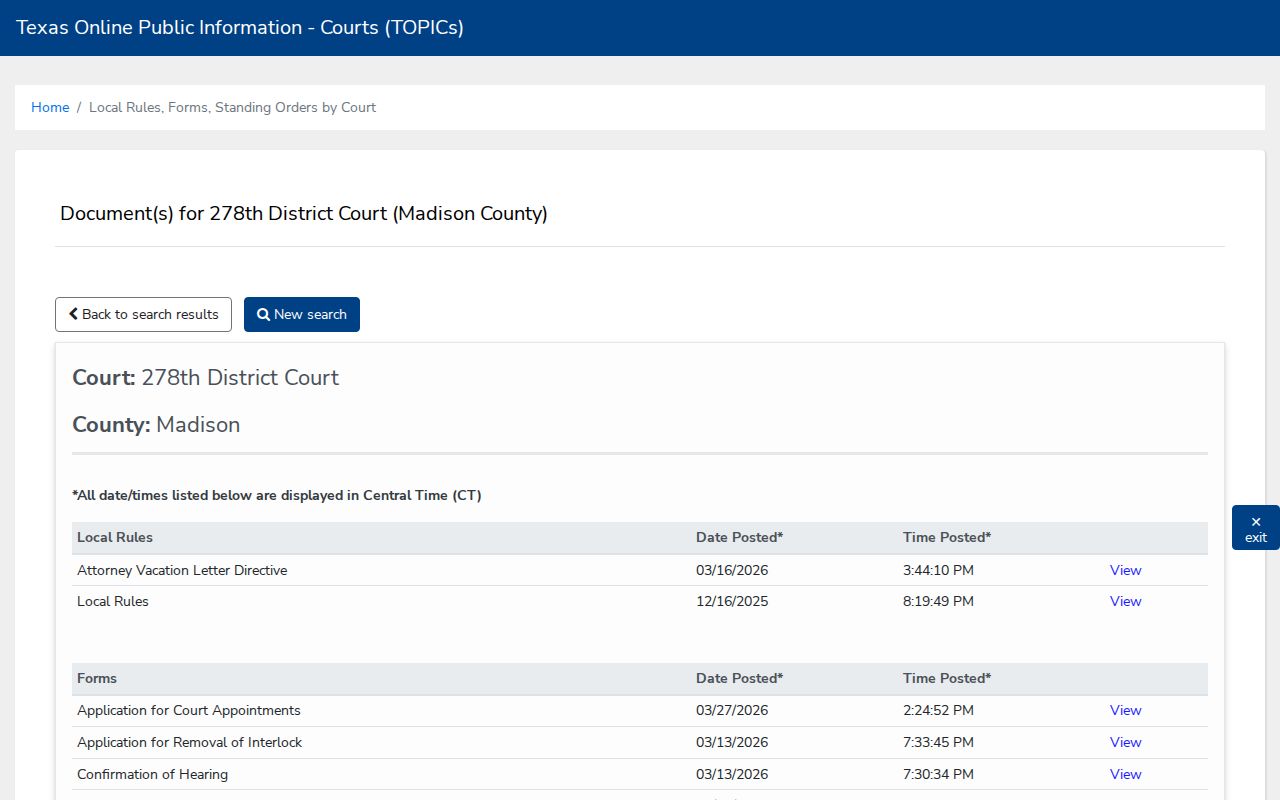The image size is (1280, 800).
Task: Click the 'Attorney Vacation Letter Directive' row text
Action: [182, 570]
